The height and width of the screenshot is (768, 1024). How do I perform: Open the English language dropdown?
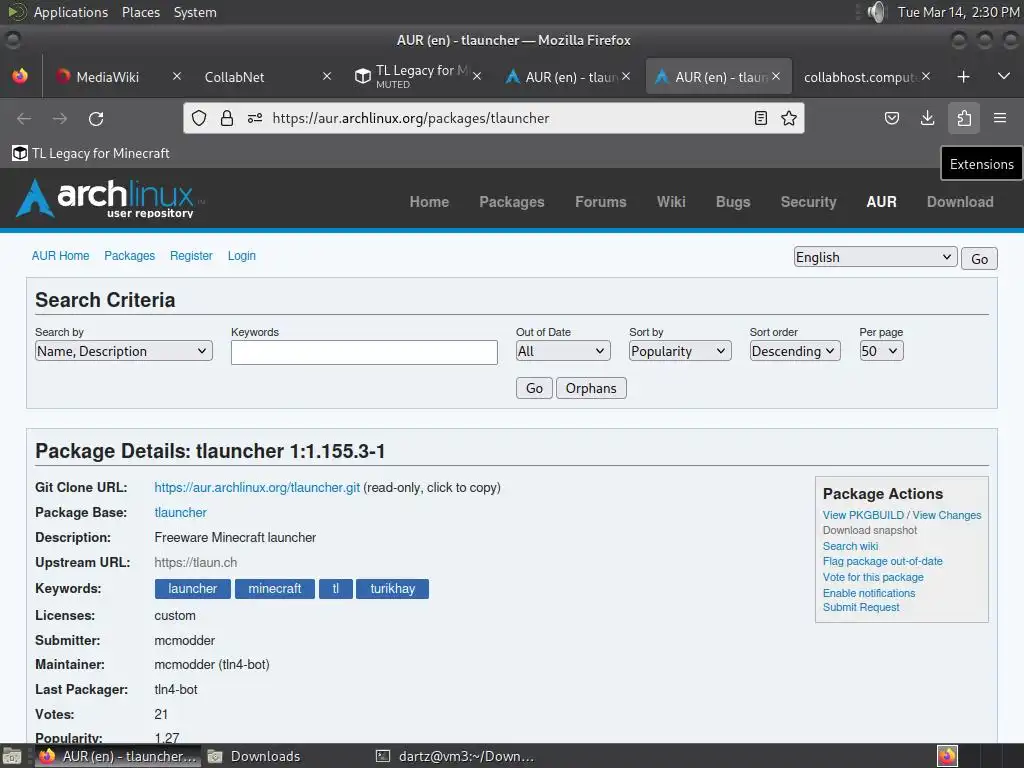coord(875,257)
